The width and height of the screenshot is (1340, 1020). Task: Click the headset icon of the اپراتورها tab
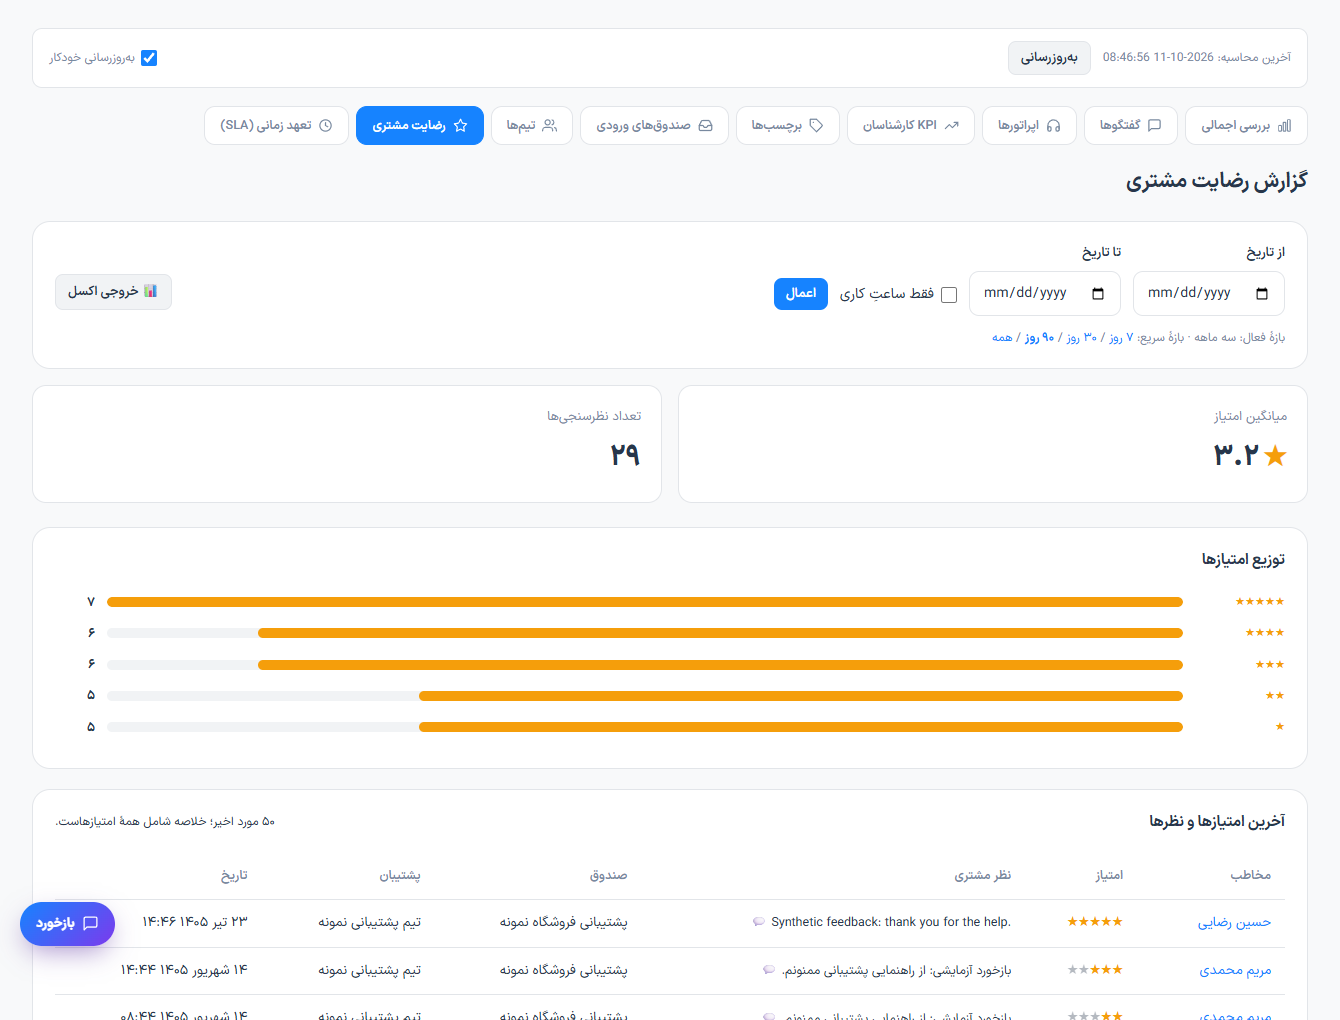pos(1053,126)
